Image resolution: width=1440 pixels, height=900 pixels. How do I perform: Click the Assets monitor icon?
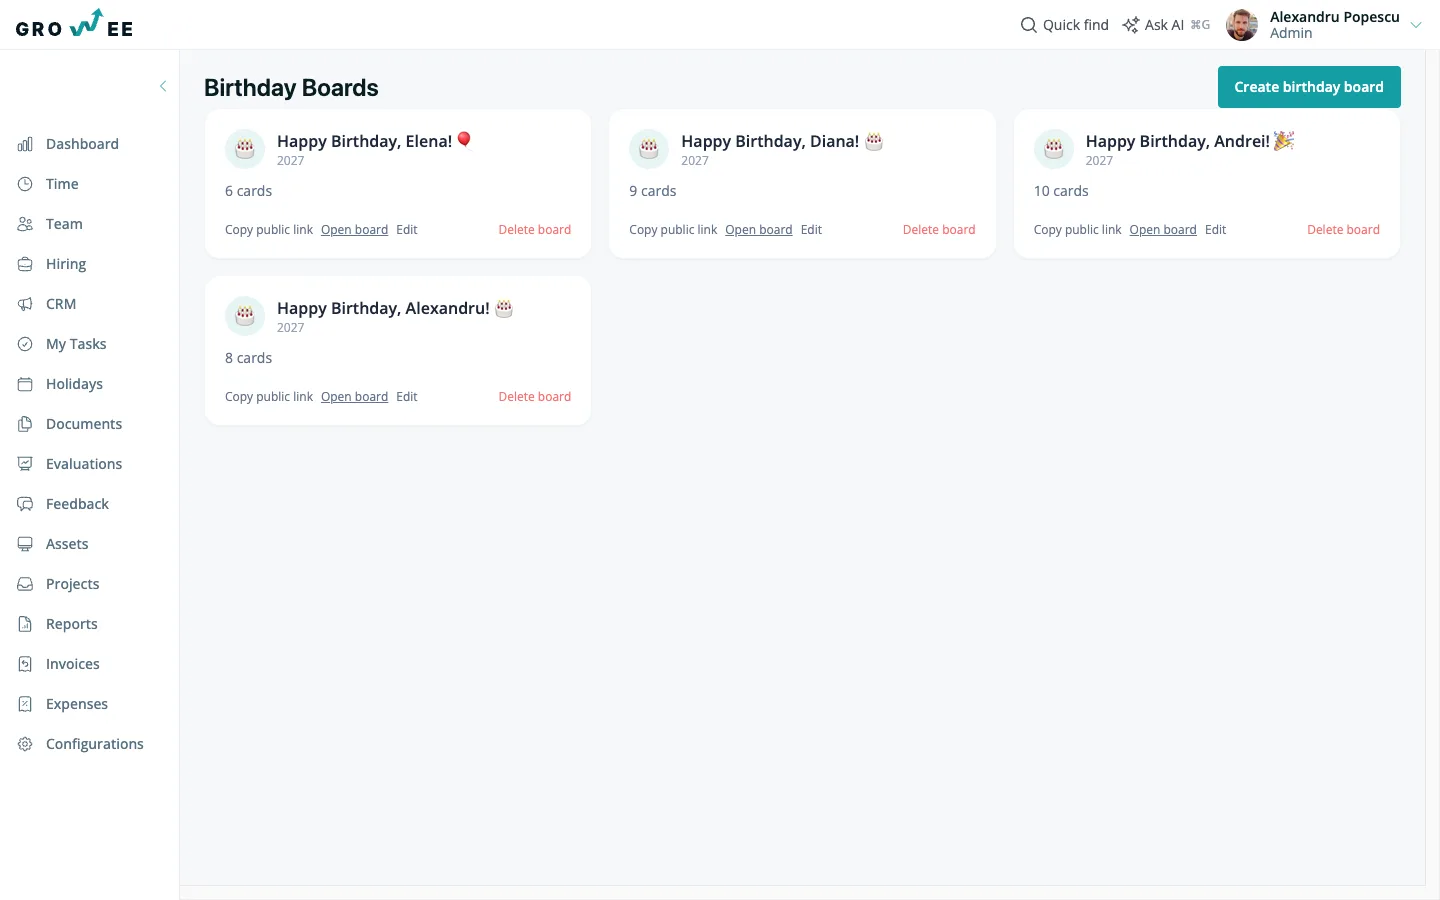(x=25, y=544)
